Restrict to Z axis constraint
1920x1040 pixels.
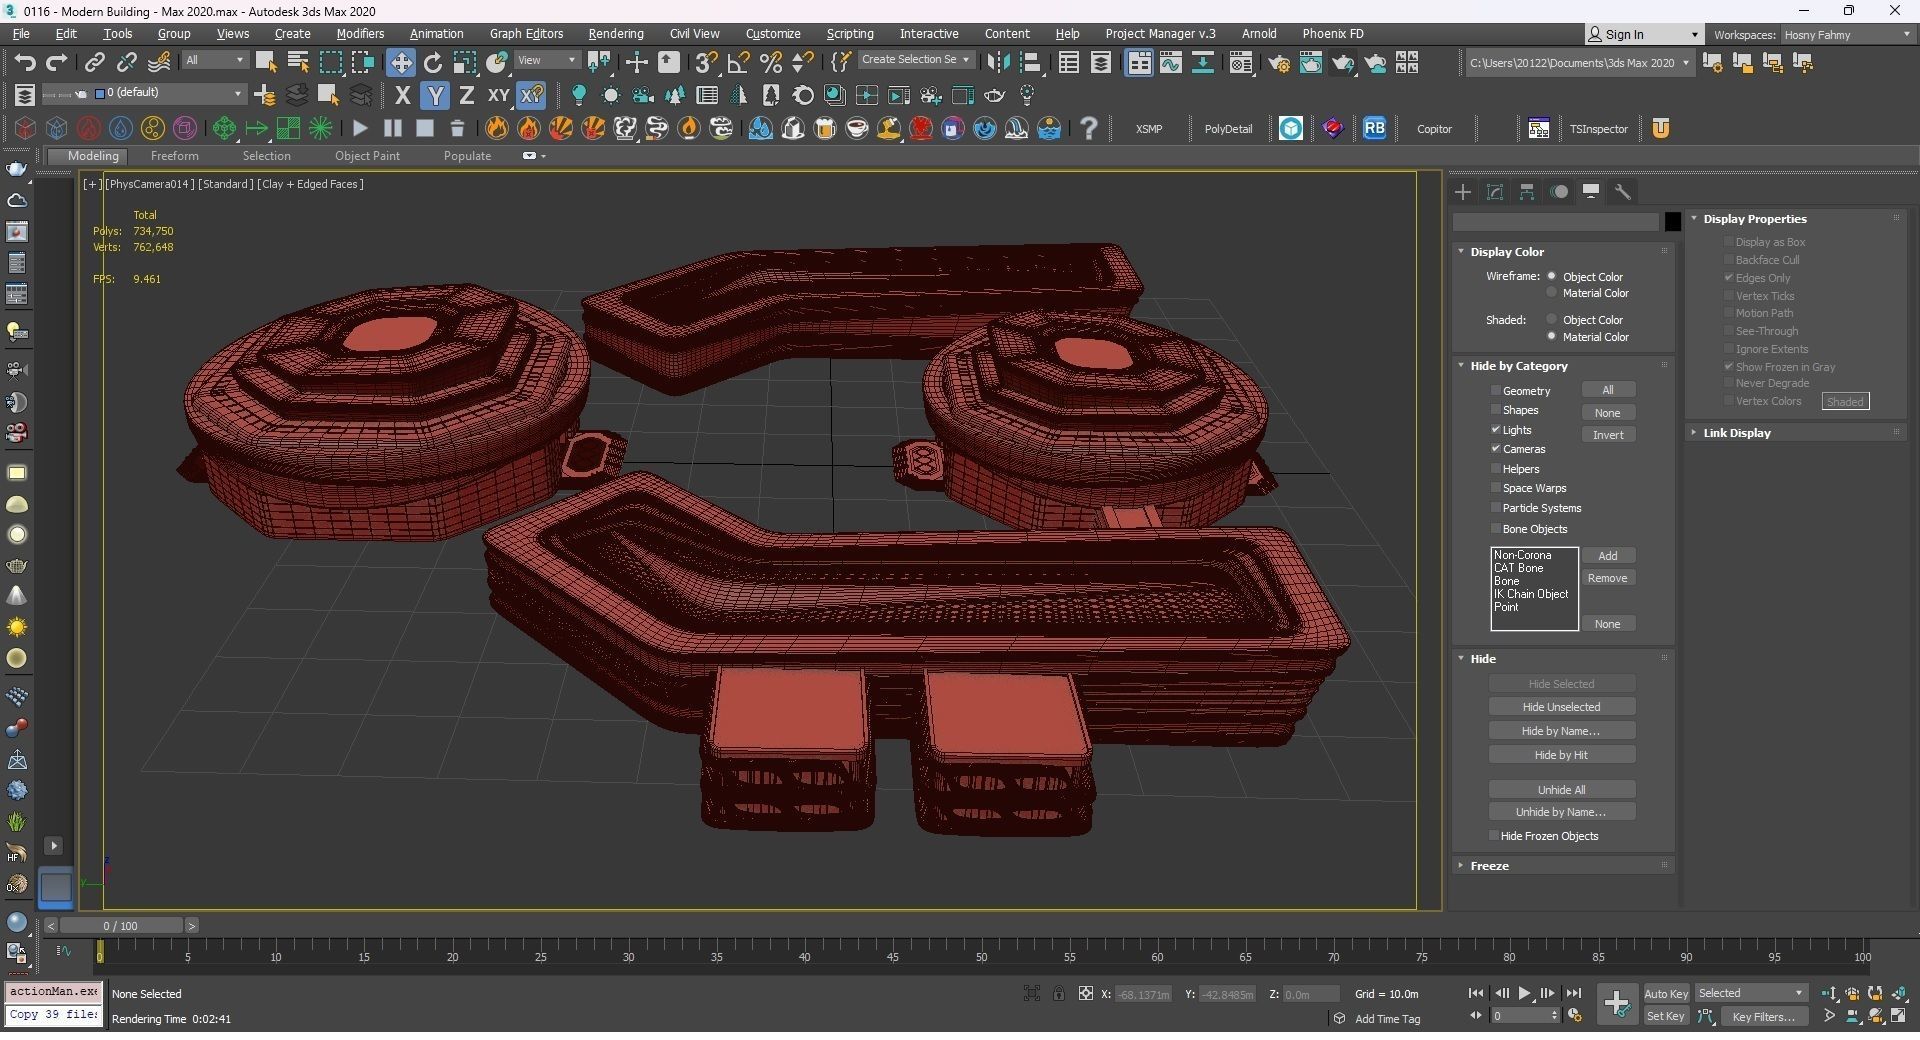pyautogui.click(x=466, y=95)
